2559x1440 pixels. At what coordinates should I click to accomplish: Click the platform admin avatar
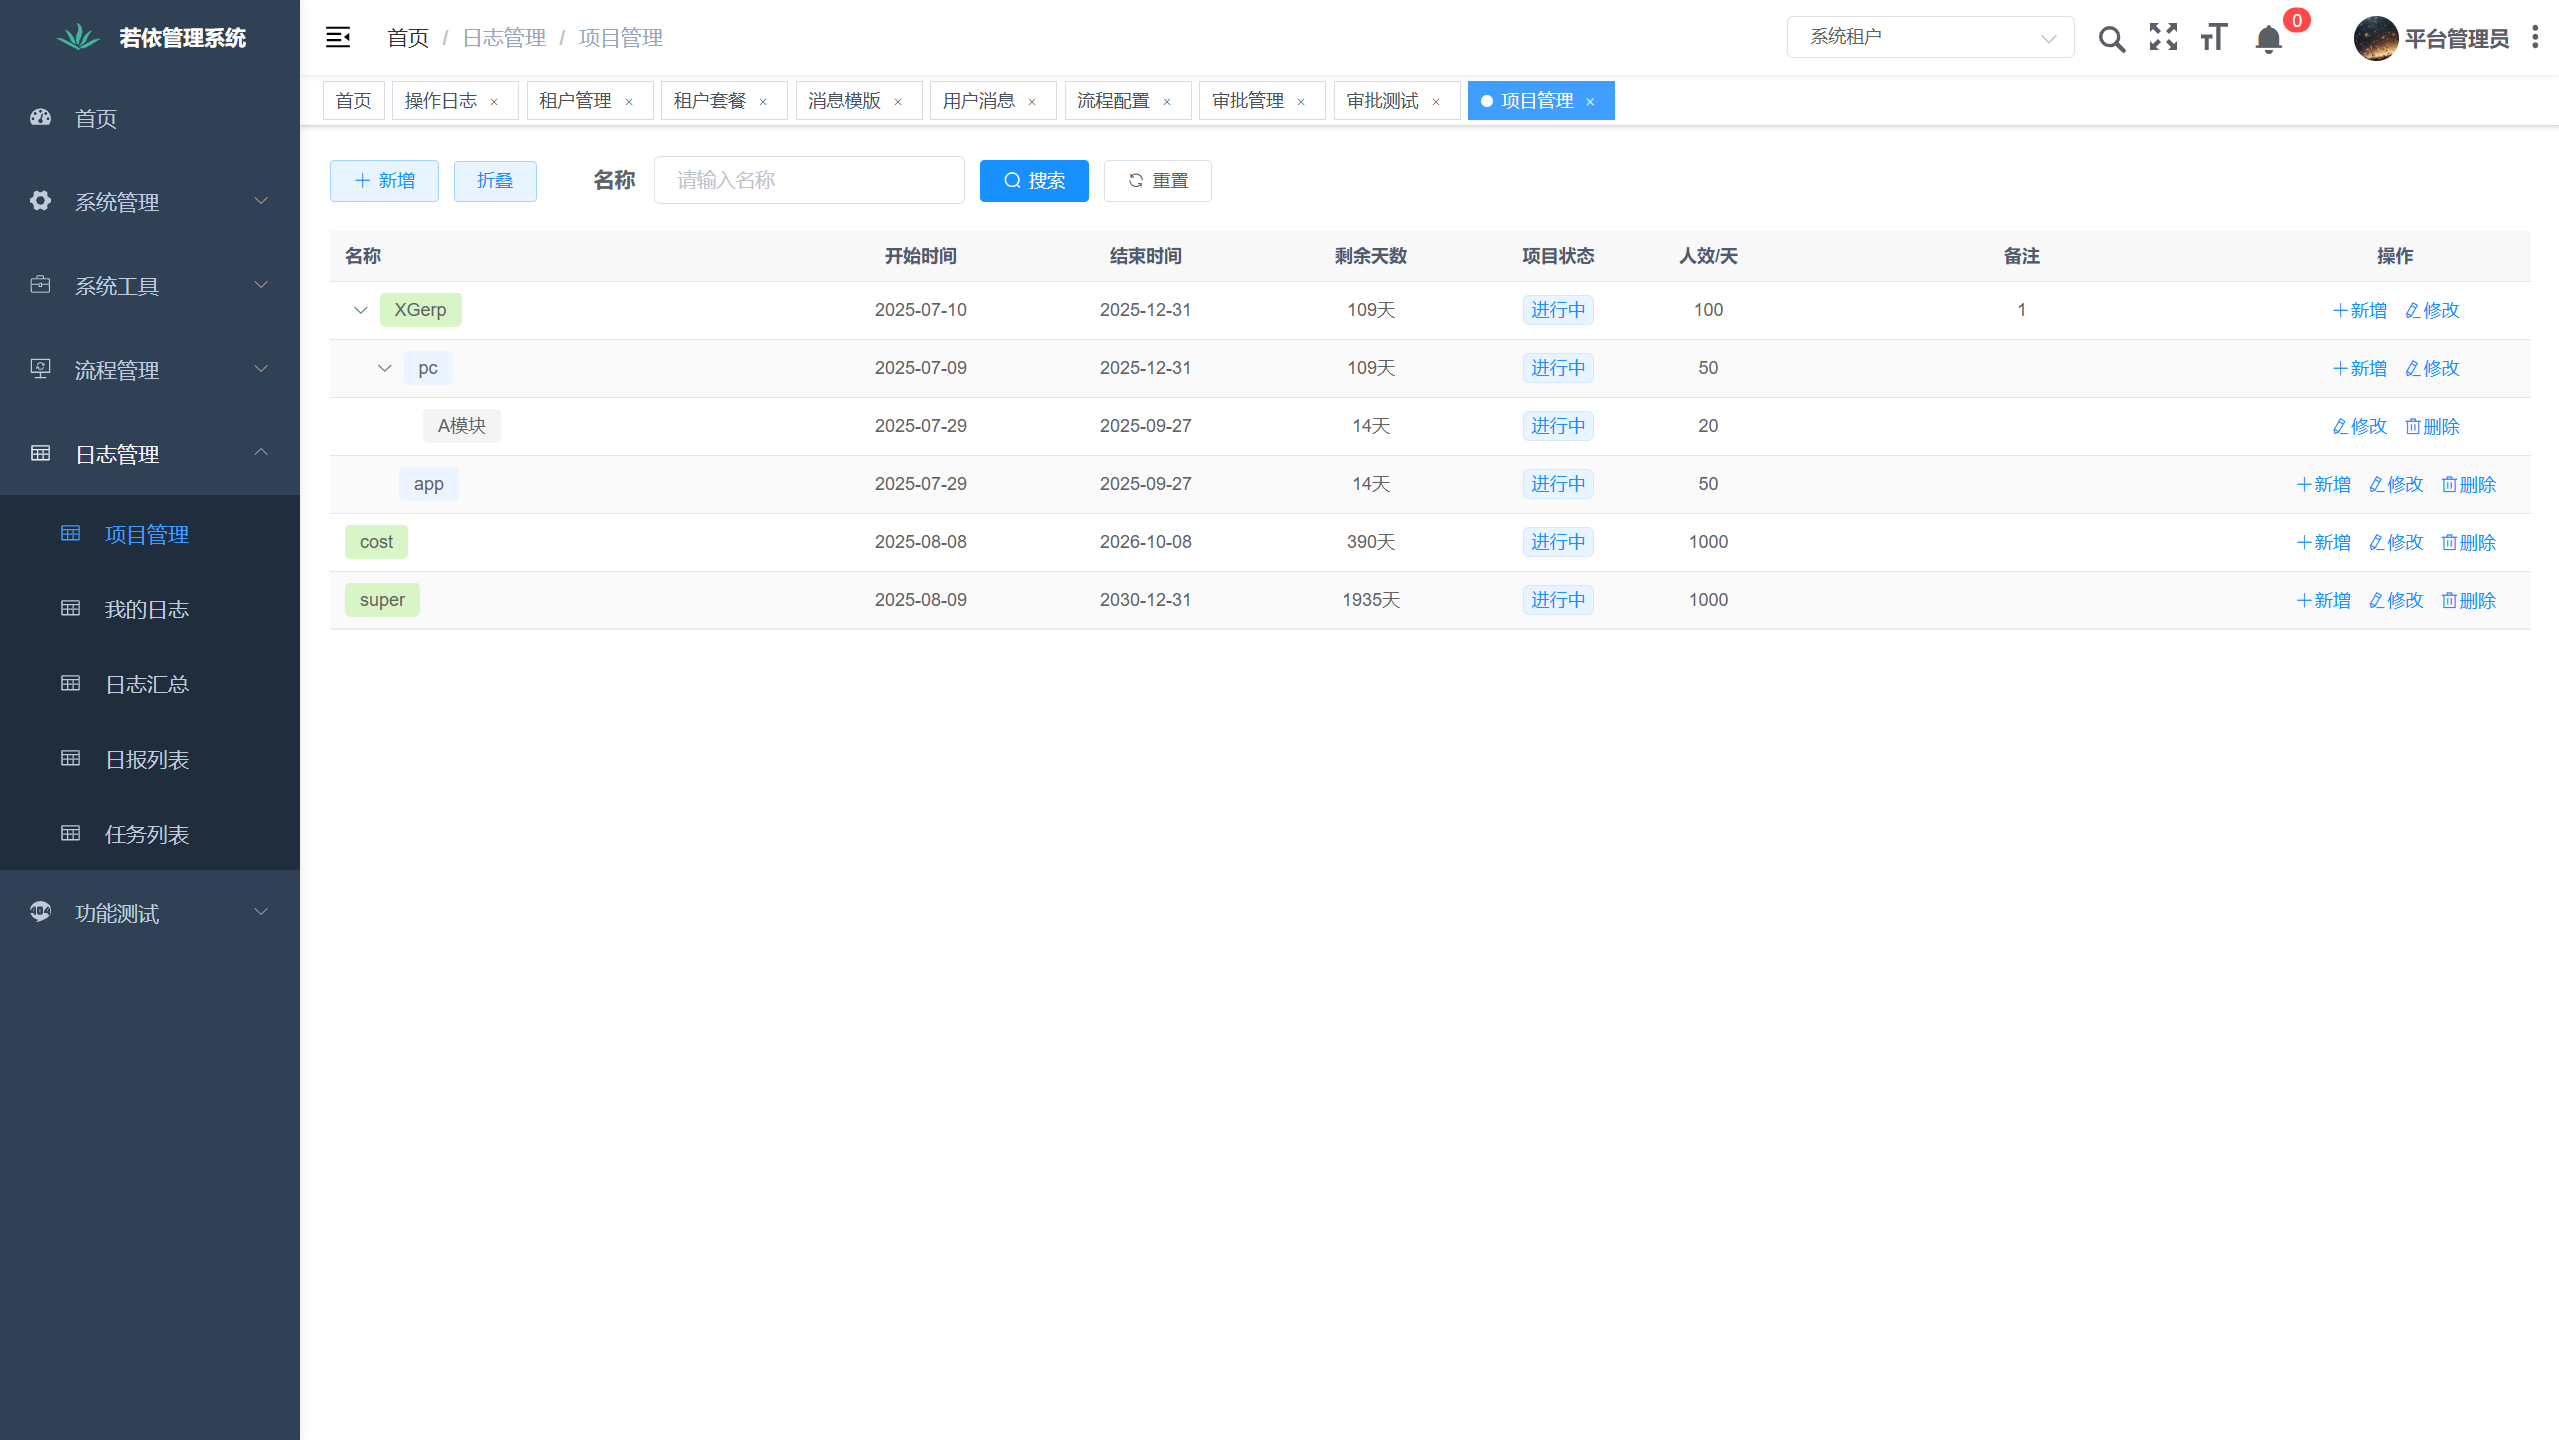pyautogui.click(x=2375, y=38)
